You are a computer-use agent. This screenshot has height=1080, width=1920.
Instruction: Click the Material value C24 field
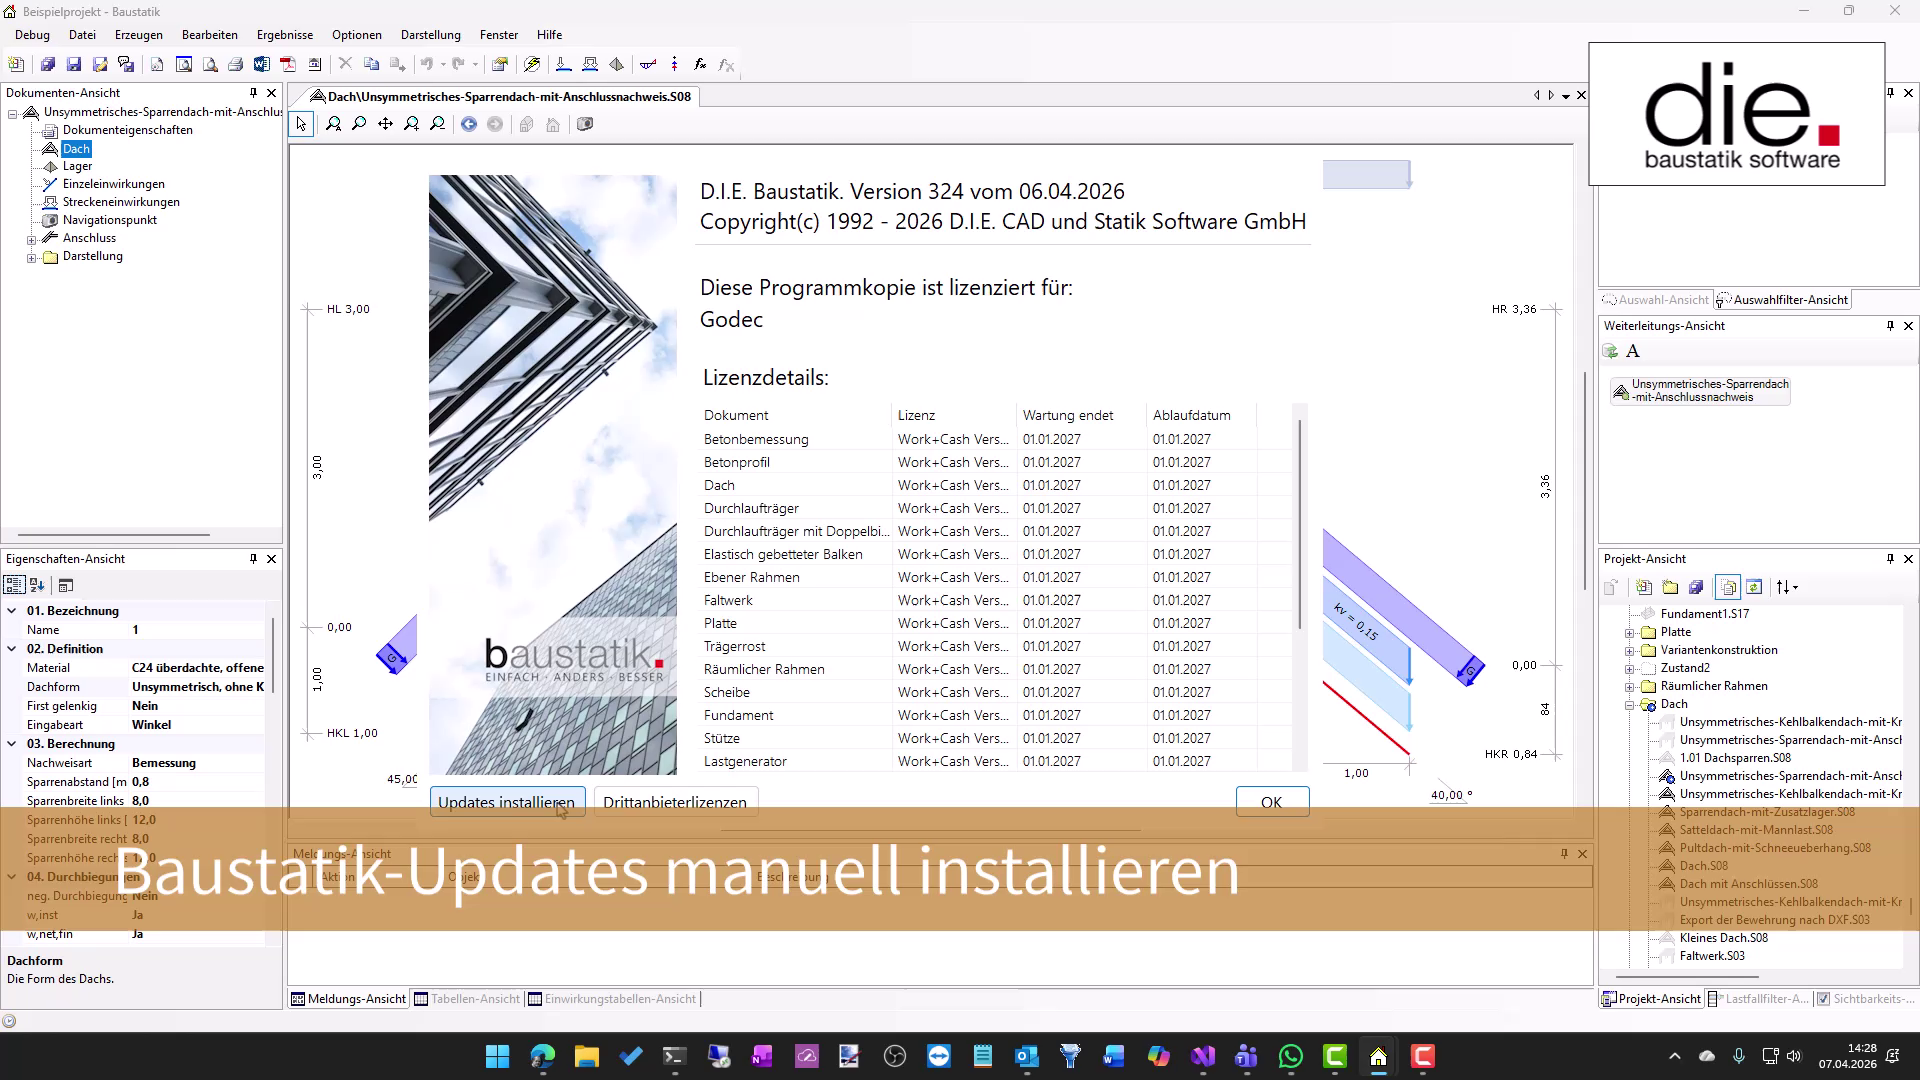tap(197, 668)
